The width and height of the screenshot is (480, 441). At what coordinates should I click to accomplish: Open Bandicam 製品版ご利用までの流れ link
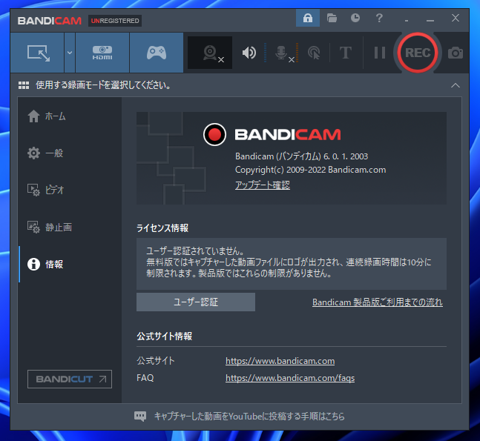pos(377,302)
